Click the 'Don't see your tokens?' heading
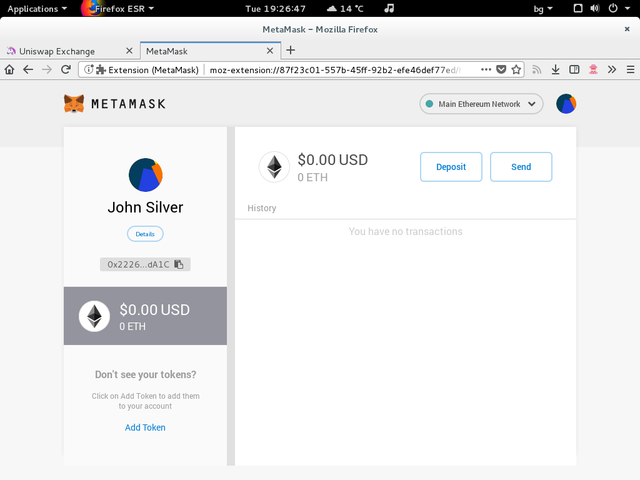The image size is (640, 480). [145, 375]
